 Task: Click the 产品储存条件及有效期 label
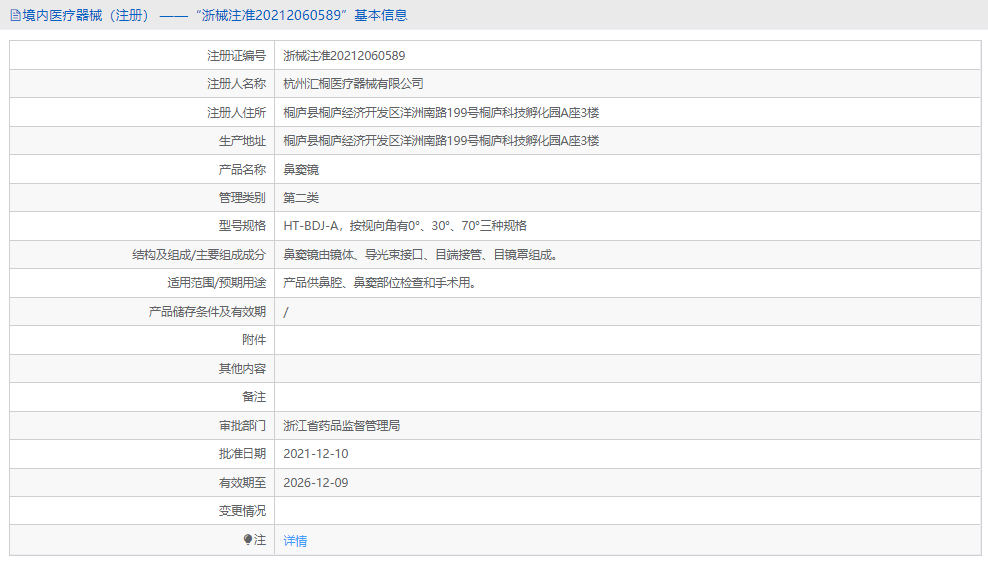click(x=207, y=312)
